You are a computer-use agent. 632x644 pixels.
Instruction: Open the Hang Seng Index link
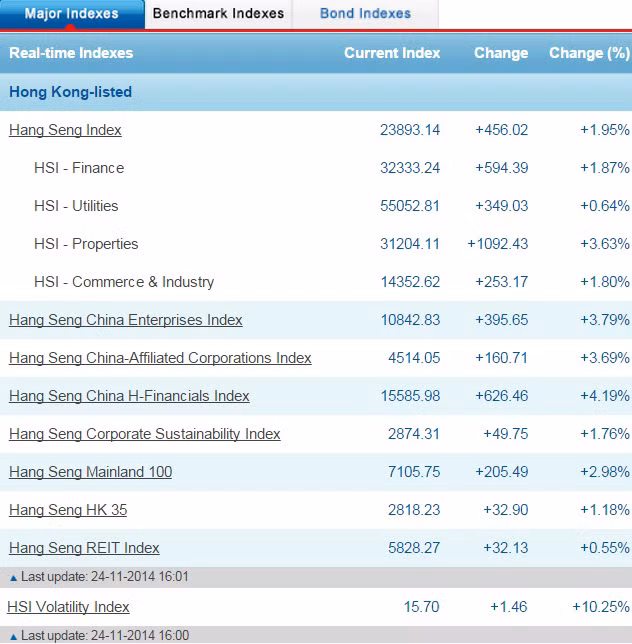[65, 130]
